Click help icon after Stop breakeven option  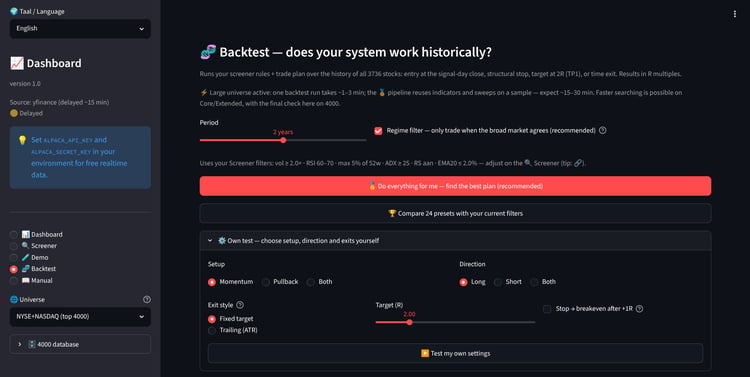tap(640, 309)
